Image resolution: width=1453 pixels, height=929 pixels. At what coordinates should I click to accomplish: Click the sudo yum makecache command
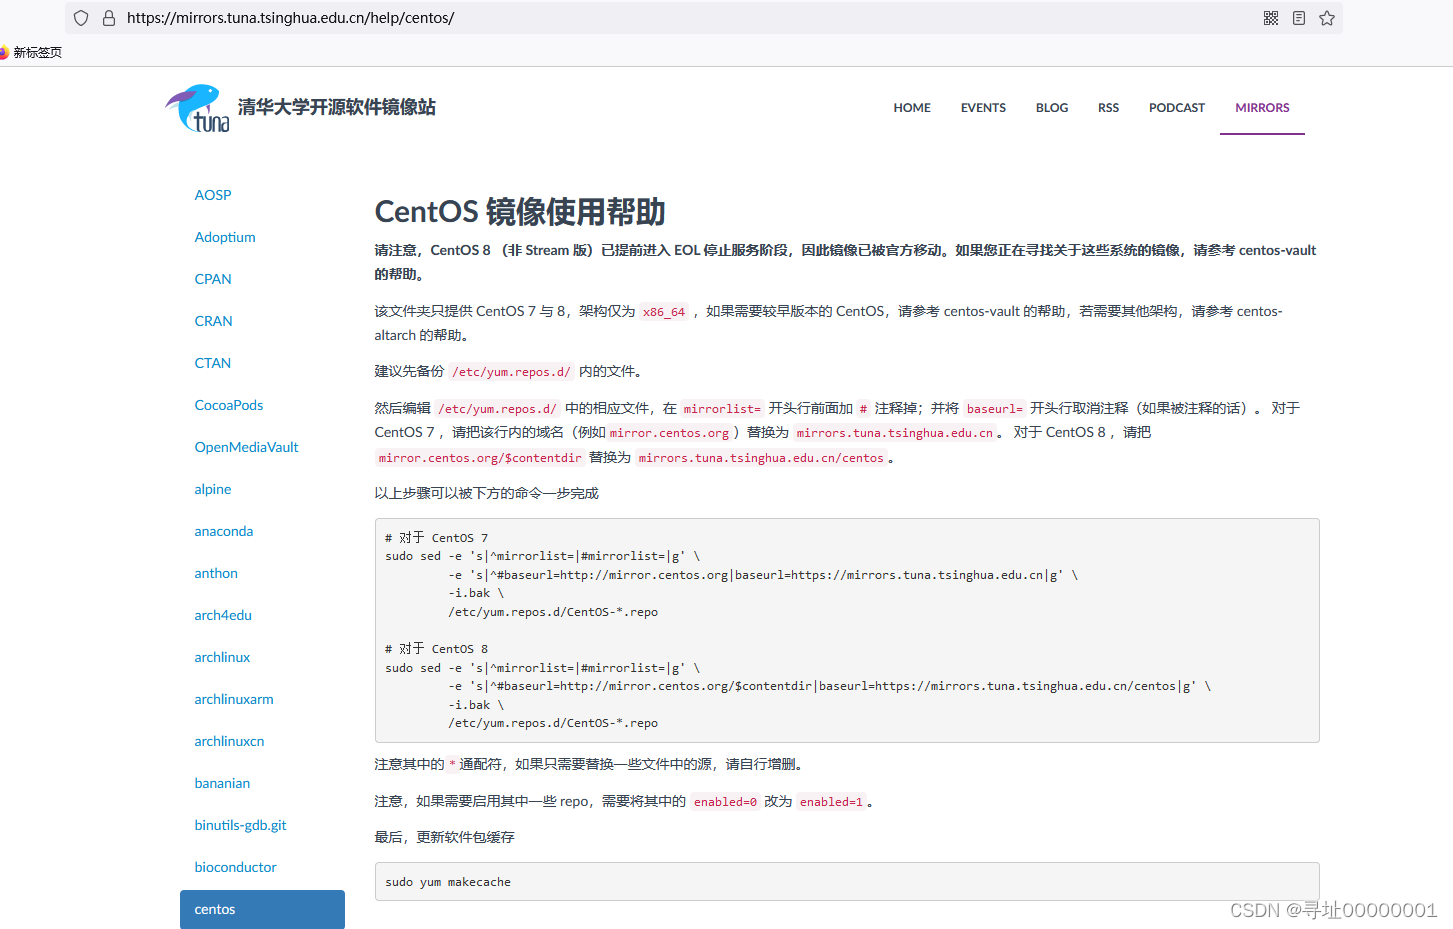[448, 882]
